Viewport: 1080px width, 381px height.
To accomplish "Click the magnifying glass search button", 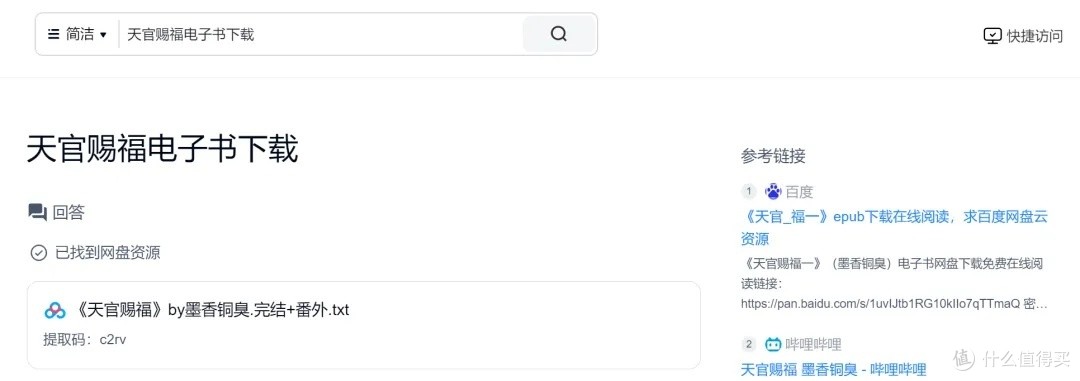I will (x=559, y=34).
